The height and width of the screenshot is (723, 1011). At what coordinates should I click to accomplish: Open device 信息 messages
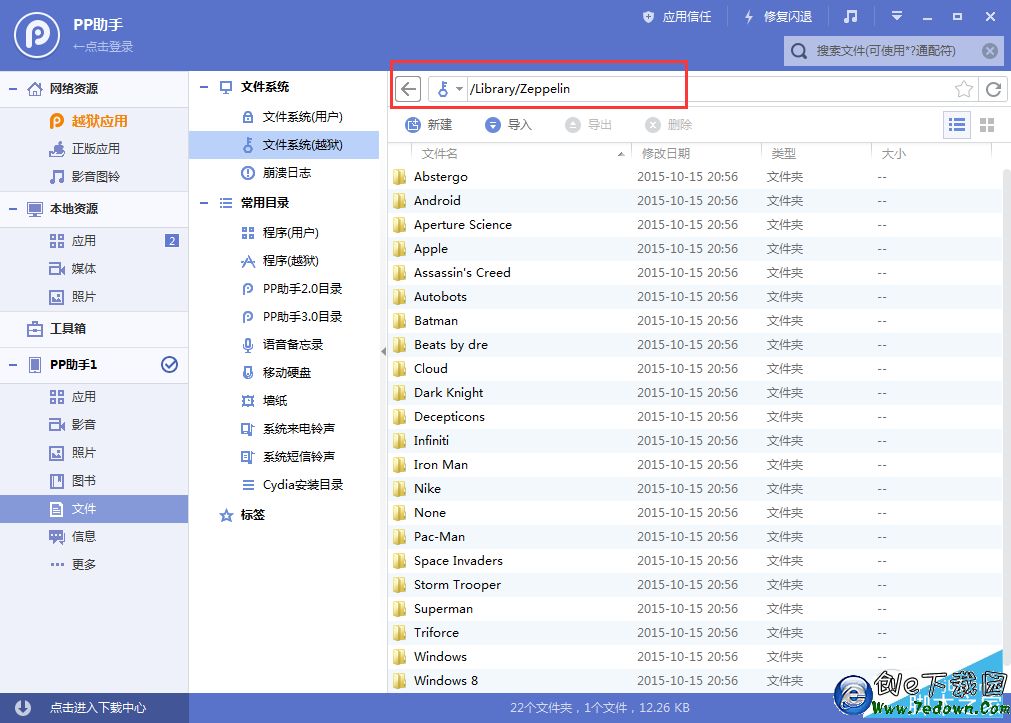[x=94, y=537]
